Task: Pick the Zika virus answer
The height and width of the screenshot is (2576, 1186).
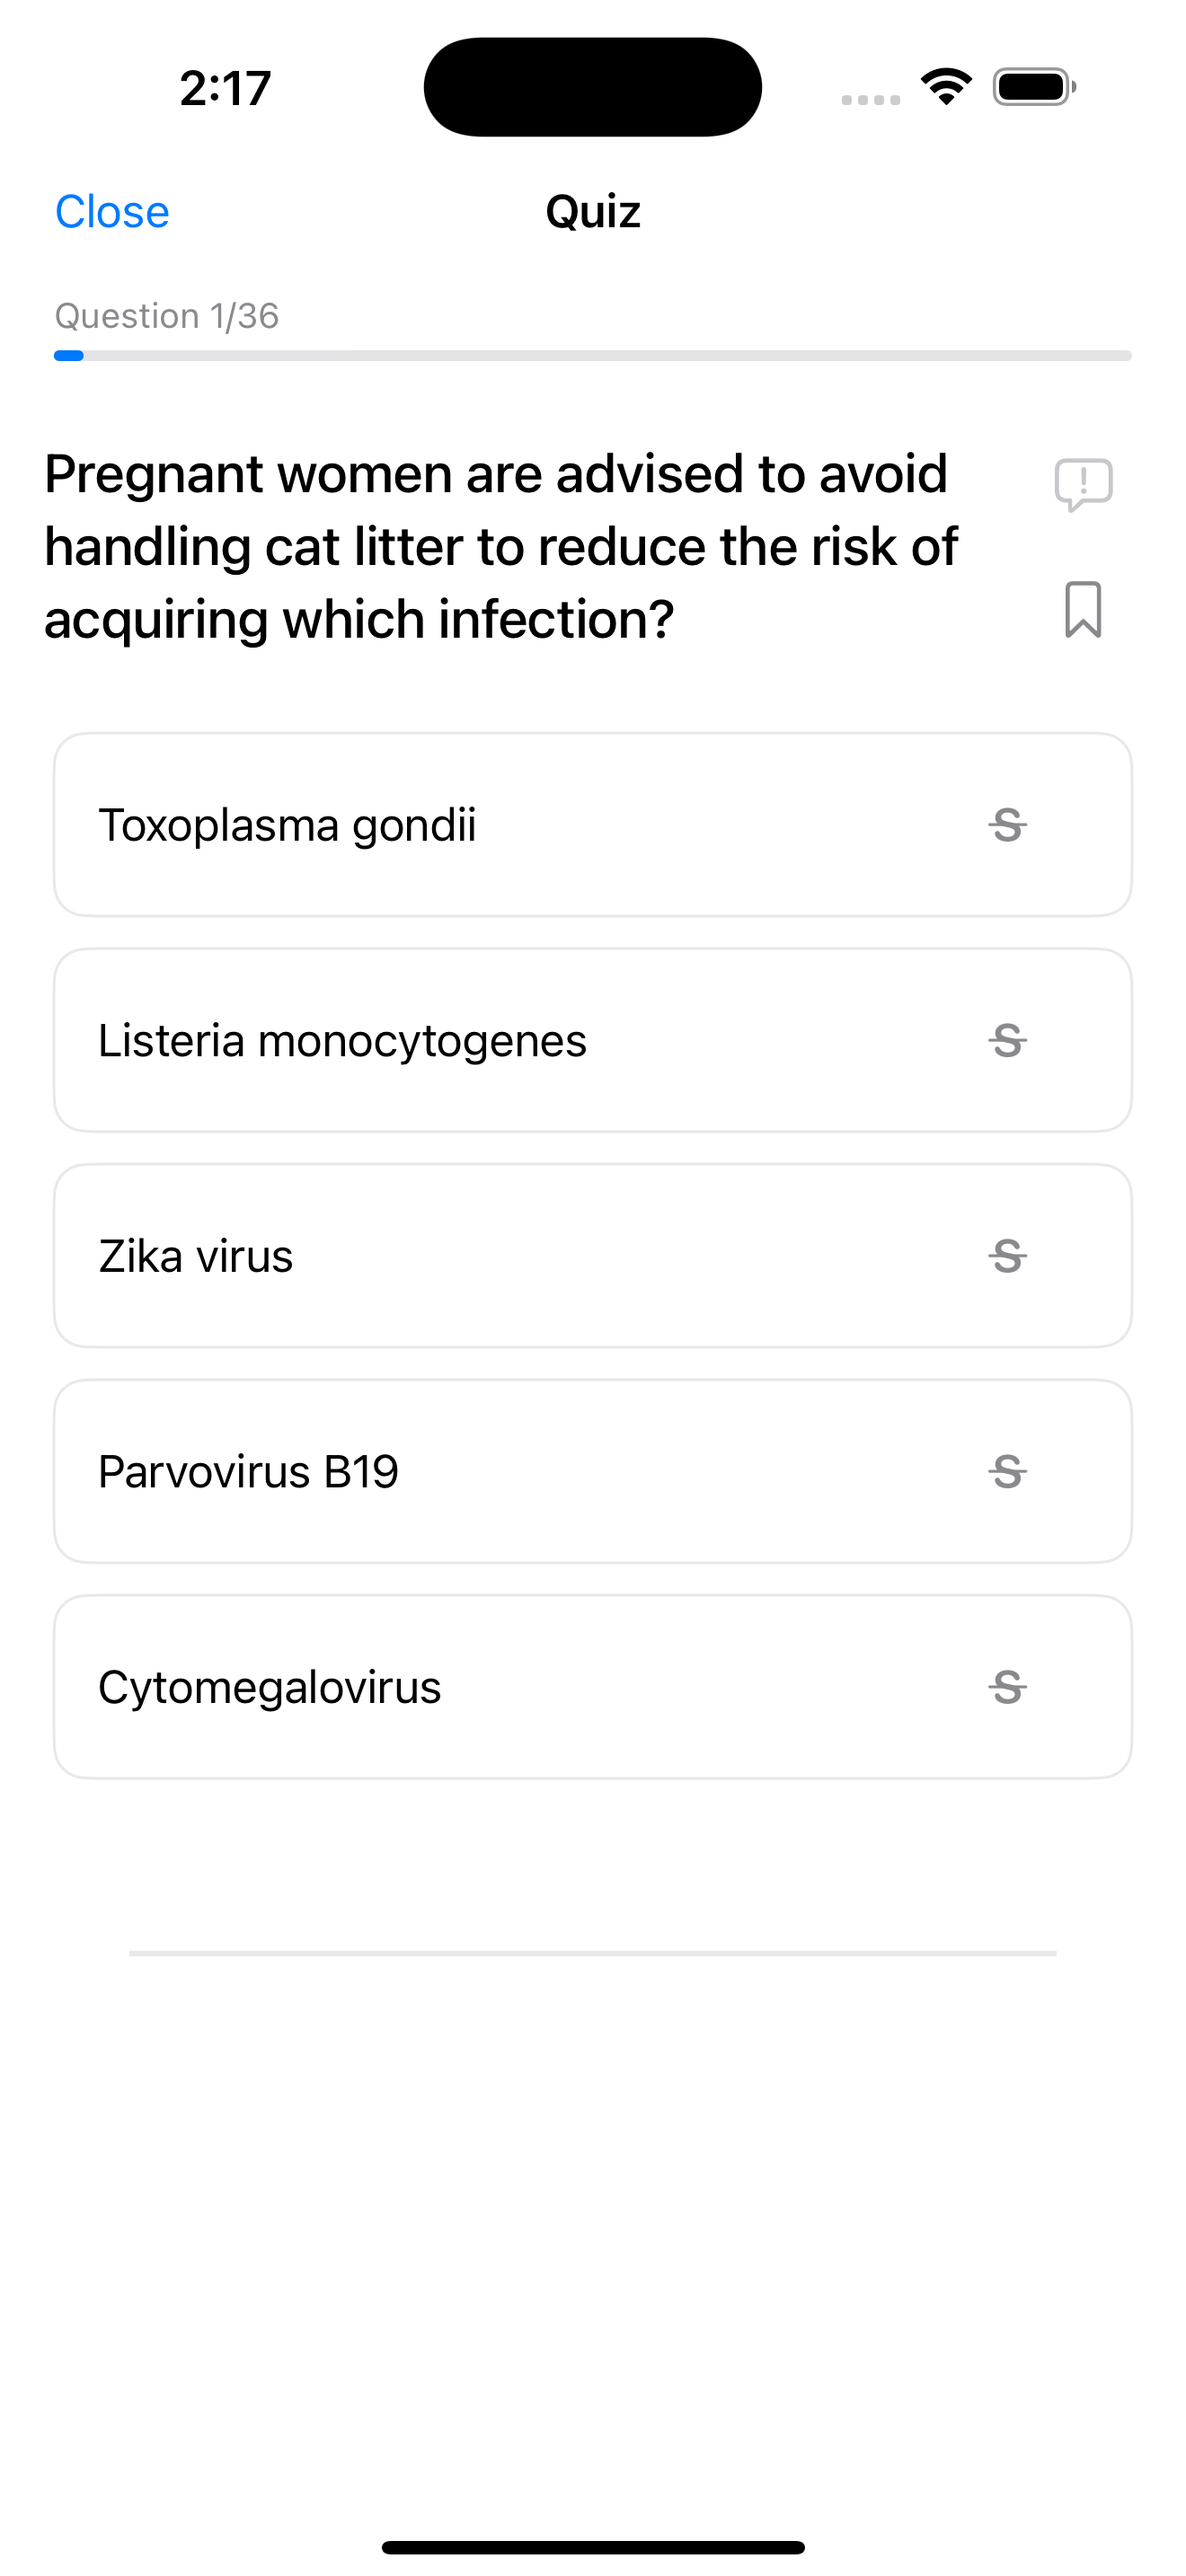Action: click(x=593, y=1256)
